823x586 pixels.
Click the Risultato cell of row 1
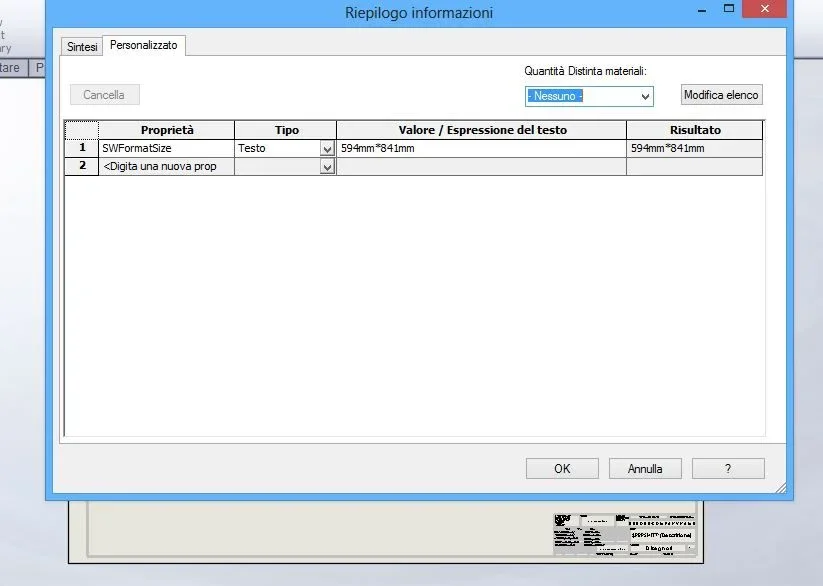tap(694, 148)
